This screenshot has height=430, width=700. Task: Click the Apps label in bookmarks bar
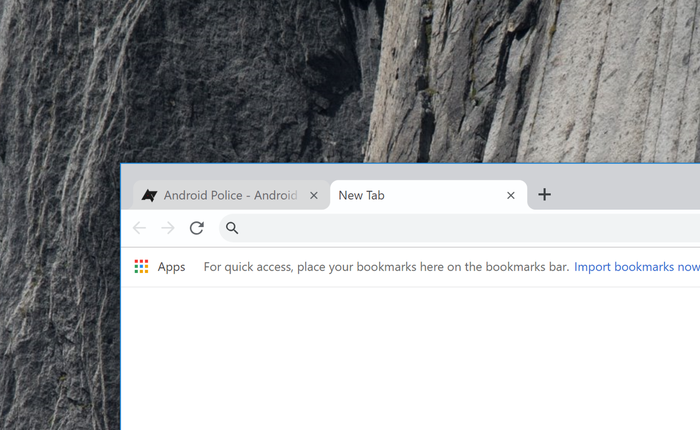(x=171, y=267)
